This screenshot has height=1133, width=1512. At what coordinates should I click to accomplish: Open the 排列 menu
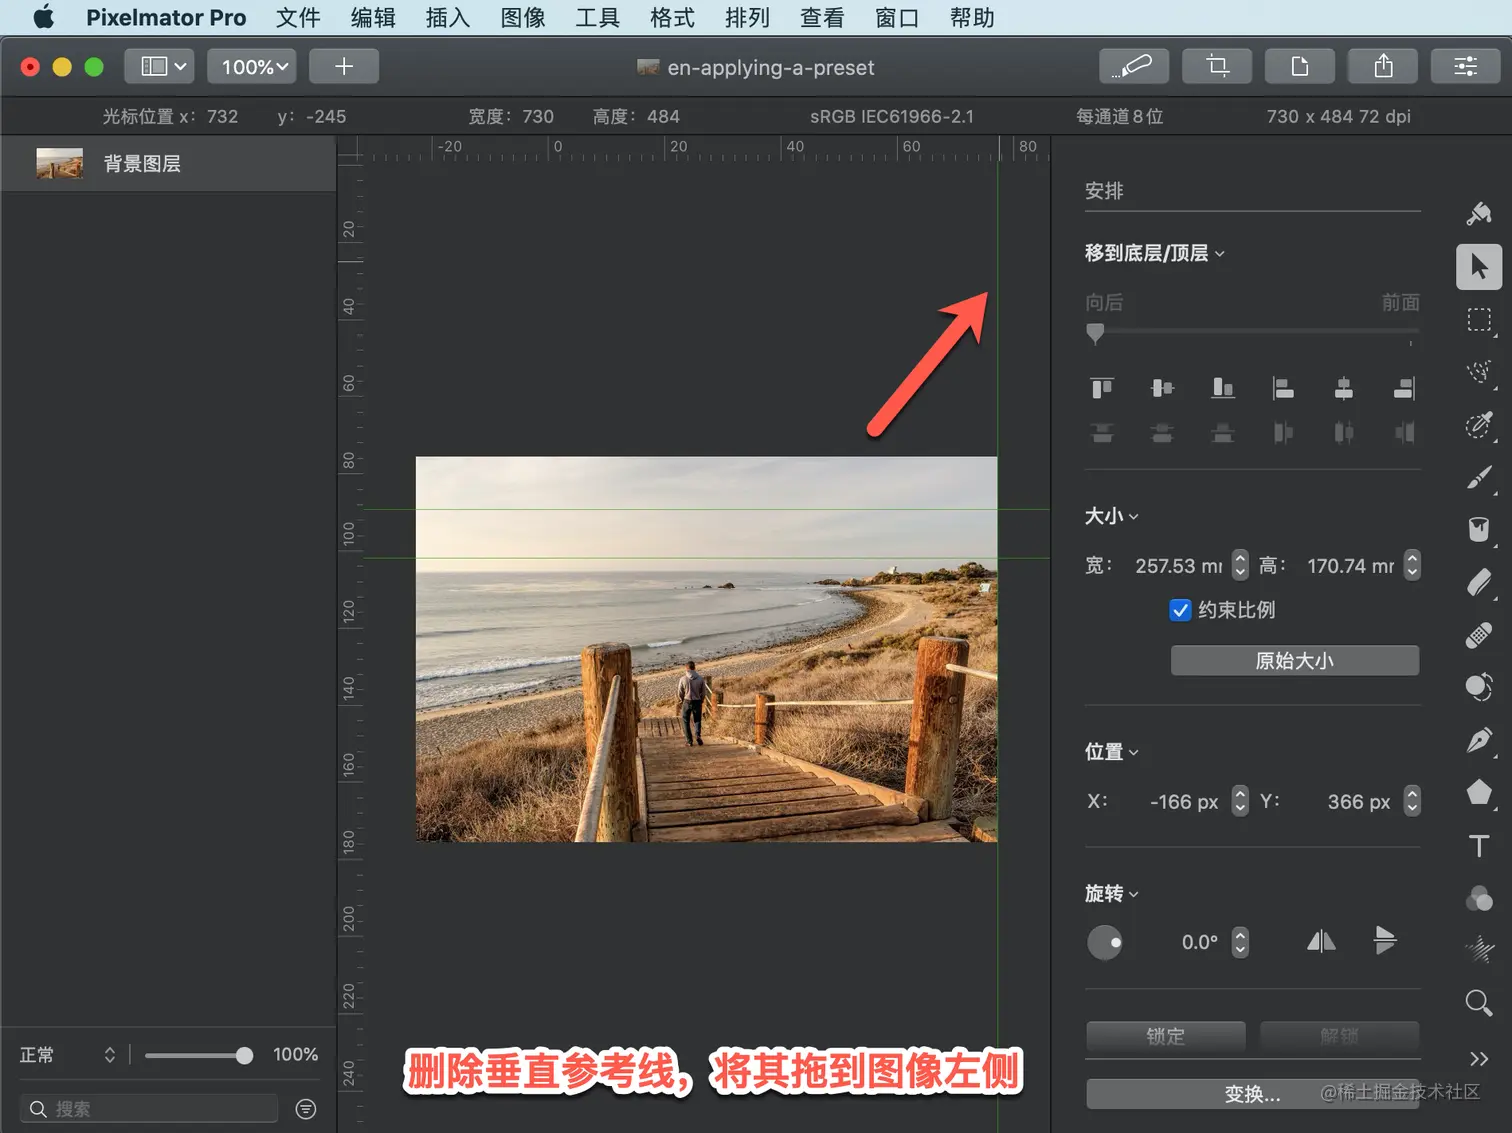click(748, 18)
